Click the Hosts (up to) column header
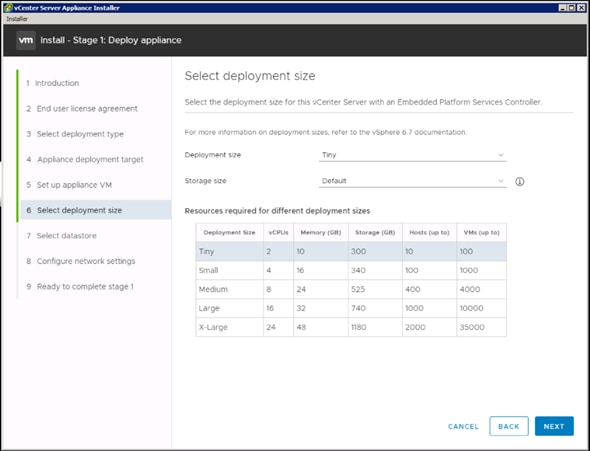Screen dimensions: 590x451 pyautogui.click(x=429, y=232)
